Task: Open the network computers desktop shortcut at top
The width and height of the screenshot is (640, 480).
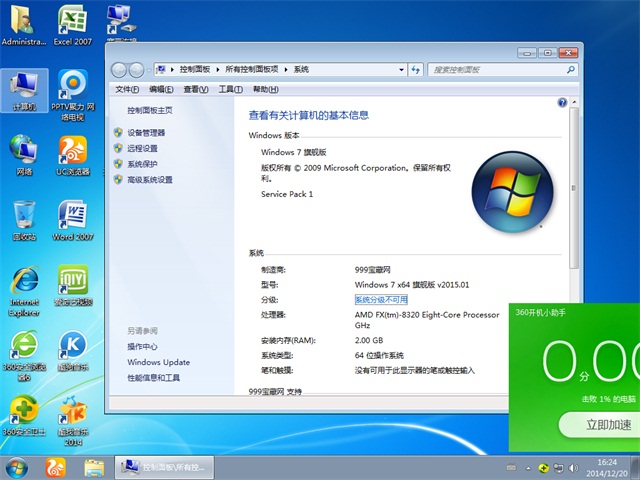Action: point(121,21)
